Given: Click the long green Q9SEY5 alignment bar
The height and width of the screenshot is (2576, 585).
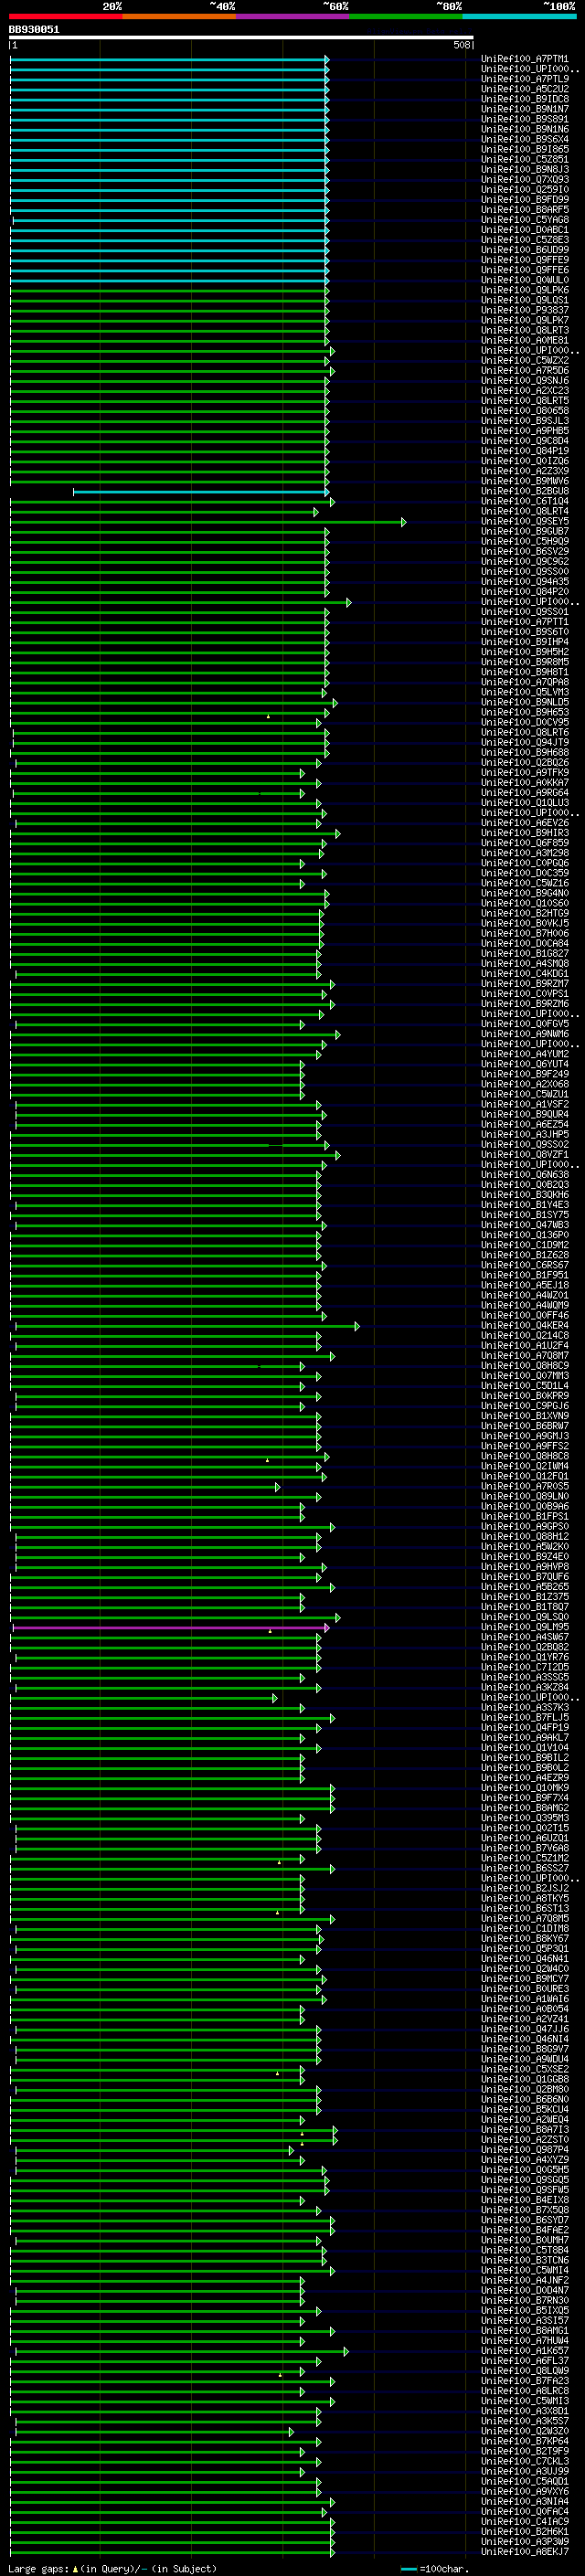Looking at the screenshot, I should 208,522.
